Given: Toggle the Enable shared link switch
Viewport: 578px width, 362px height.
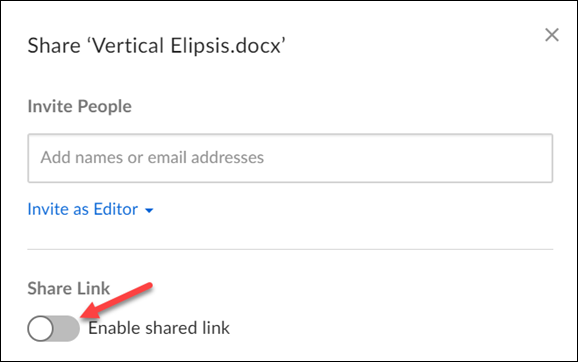Looking at the screenshot, I should coord(53,328).
